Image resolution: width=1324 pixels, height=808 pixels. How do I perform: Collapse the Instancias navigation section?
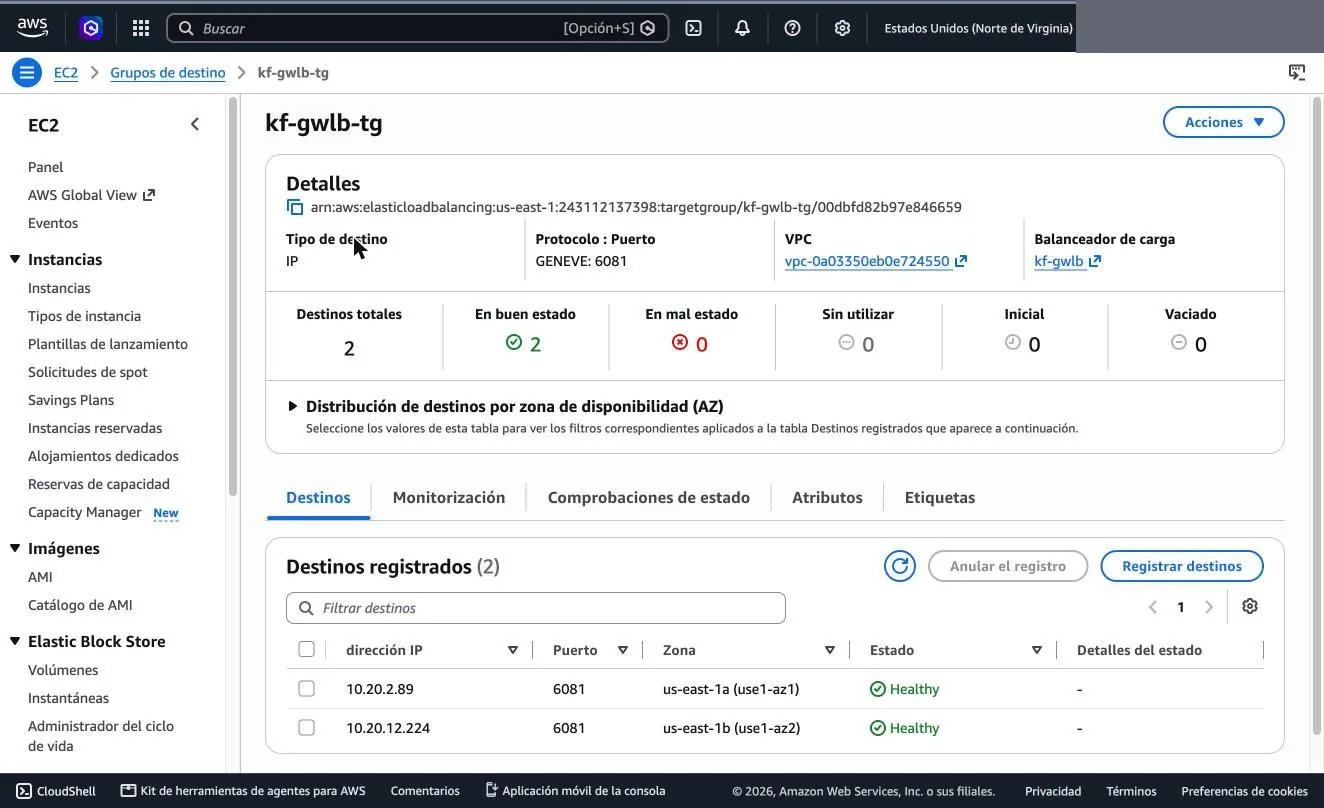click(15, 259)
